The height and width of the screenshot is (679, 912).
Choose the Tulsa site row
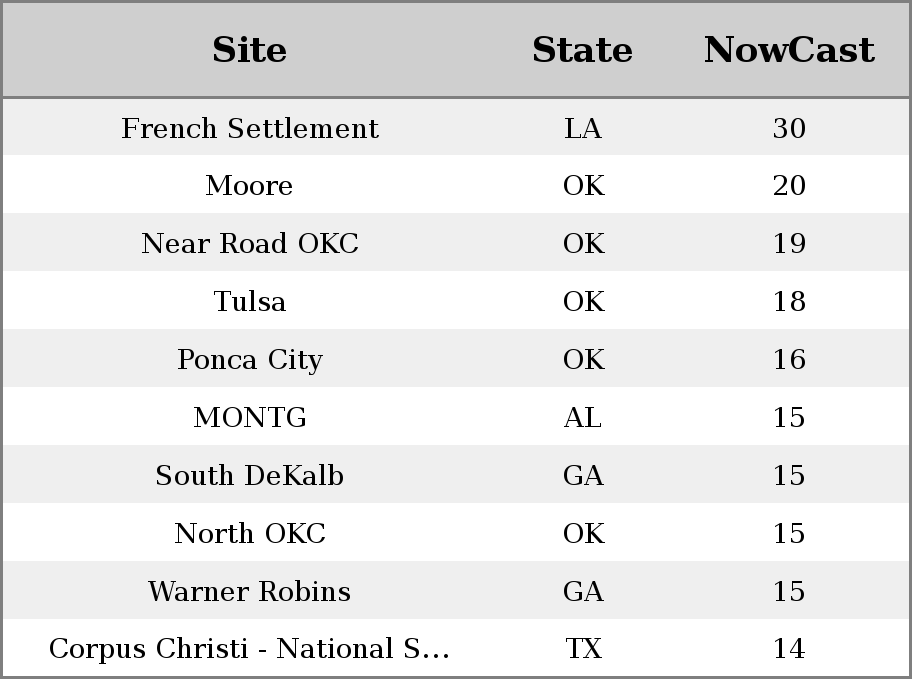point(456,300)
